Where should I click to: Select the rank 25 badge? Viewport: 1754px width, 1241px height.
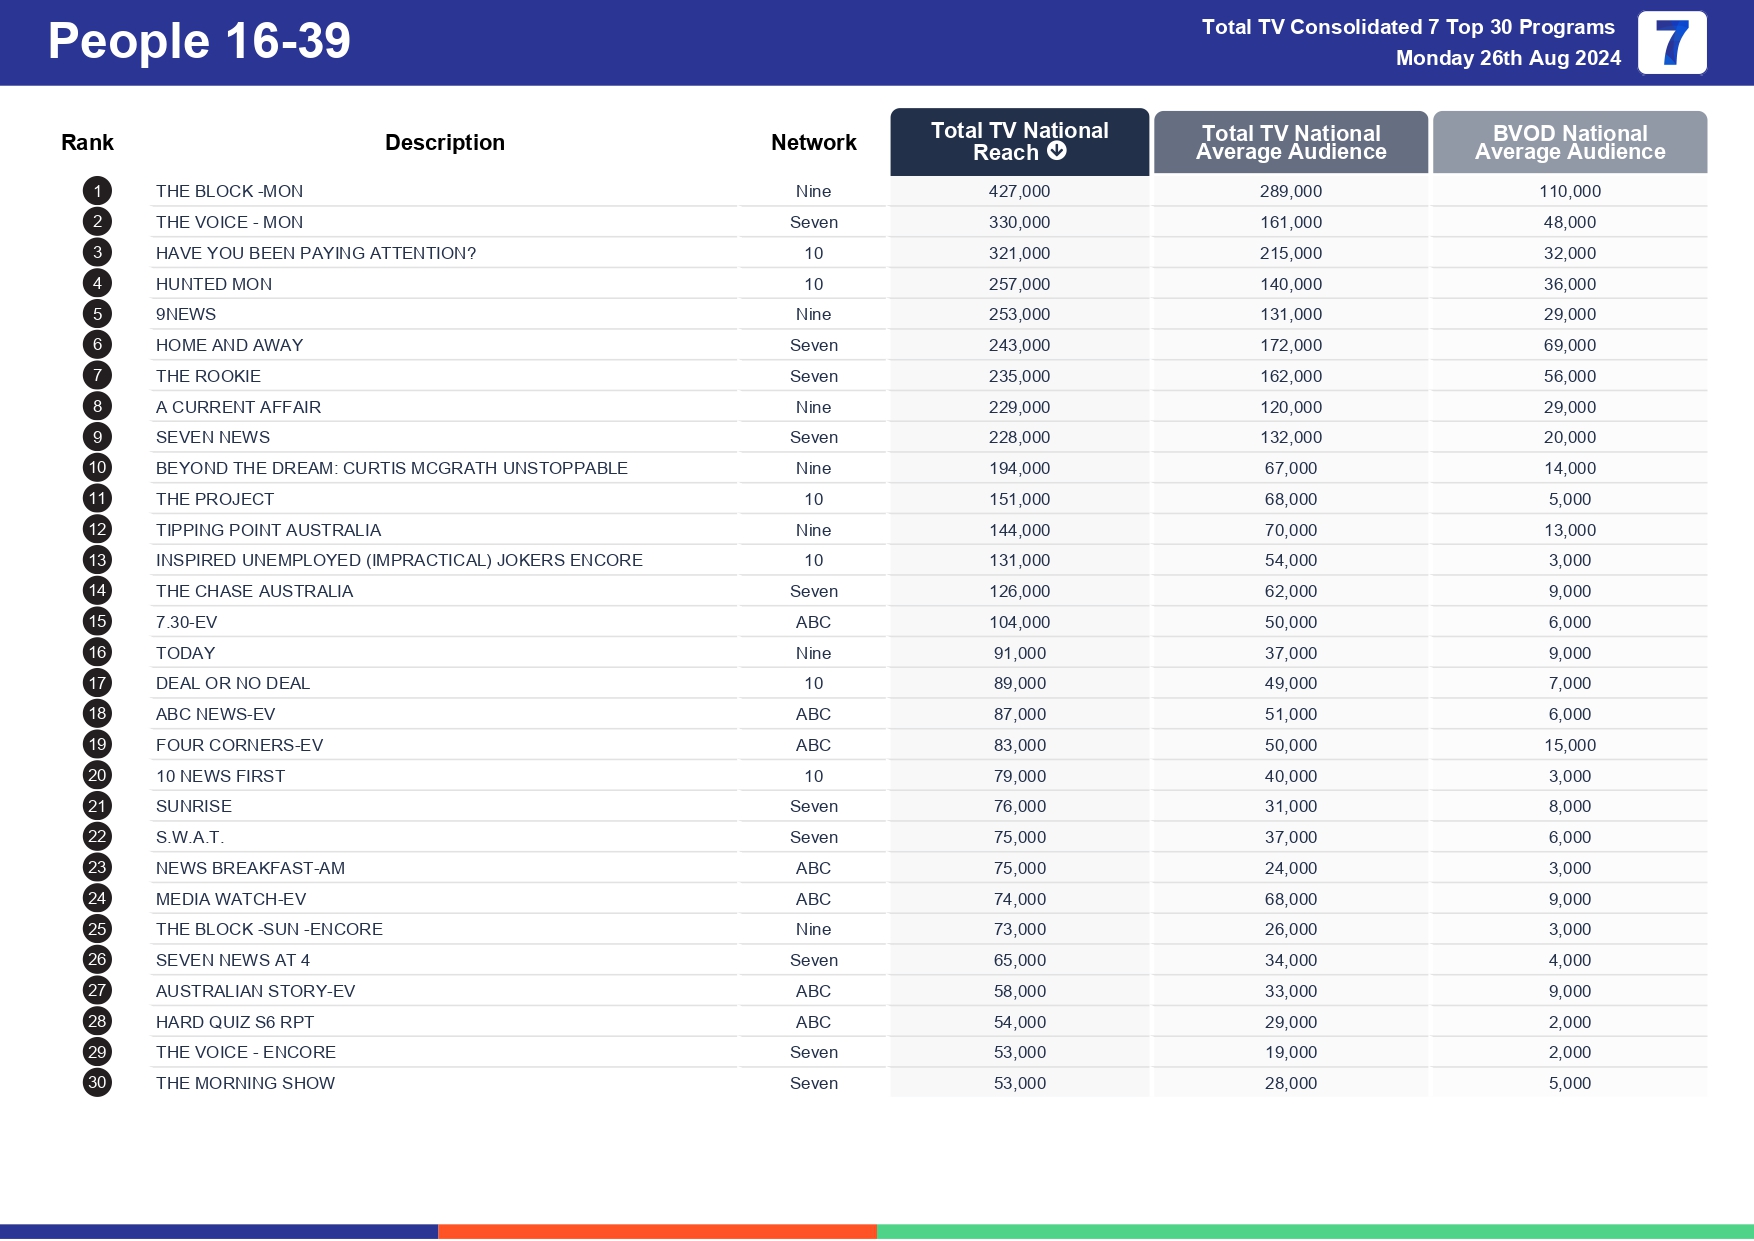pos(96,929)
